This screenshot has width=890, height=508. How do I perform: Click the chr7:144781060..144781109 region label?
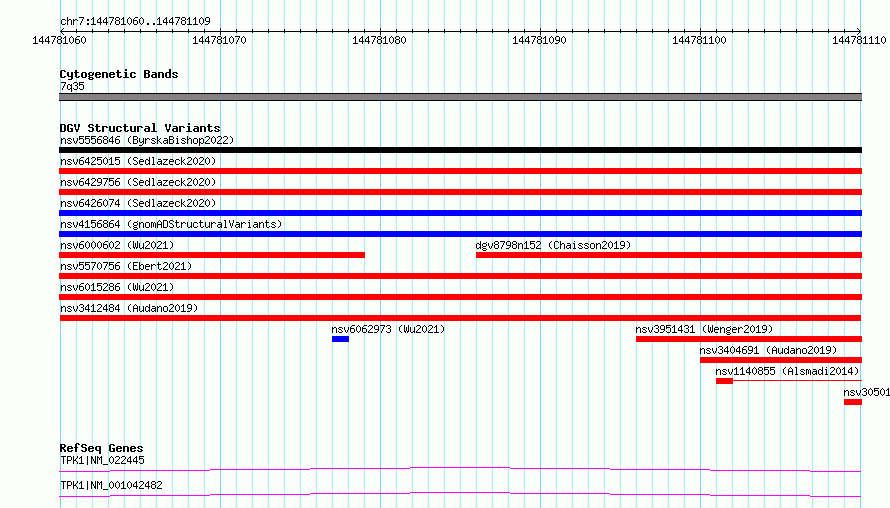pos(135,21)
